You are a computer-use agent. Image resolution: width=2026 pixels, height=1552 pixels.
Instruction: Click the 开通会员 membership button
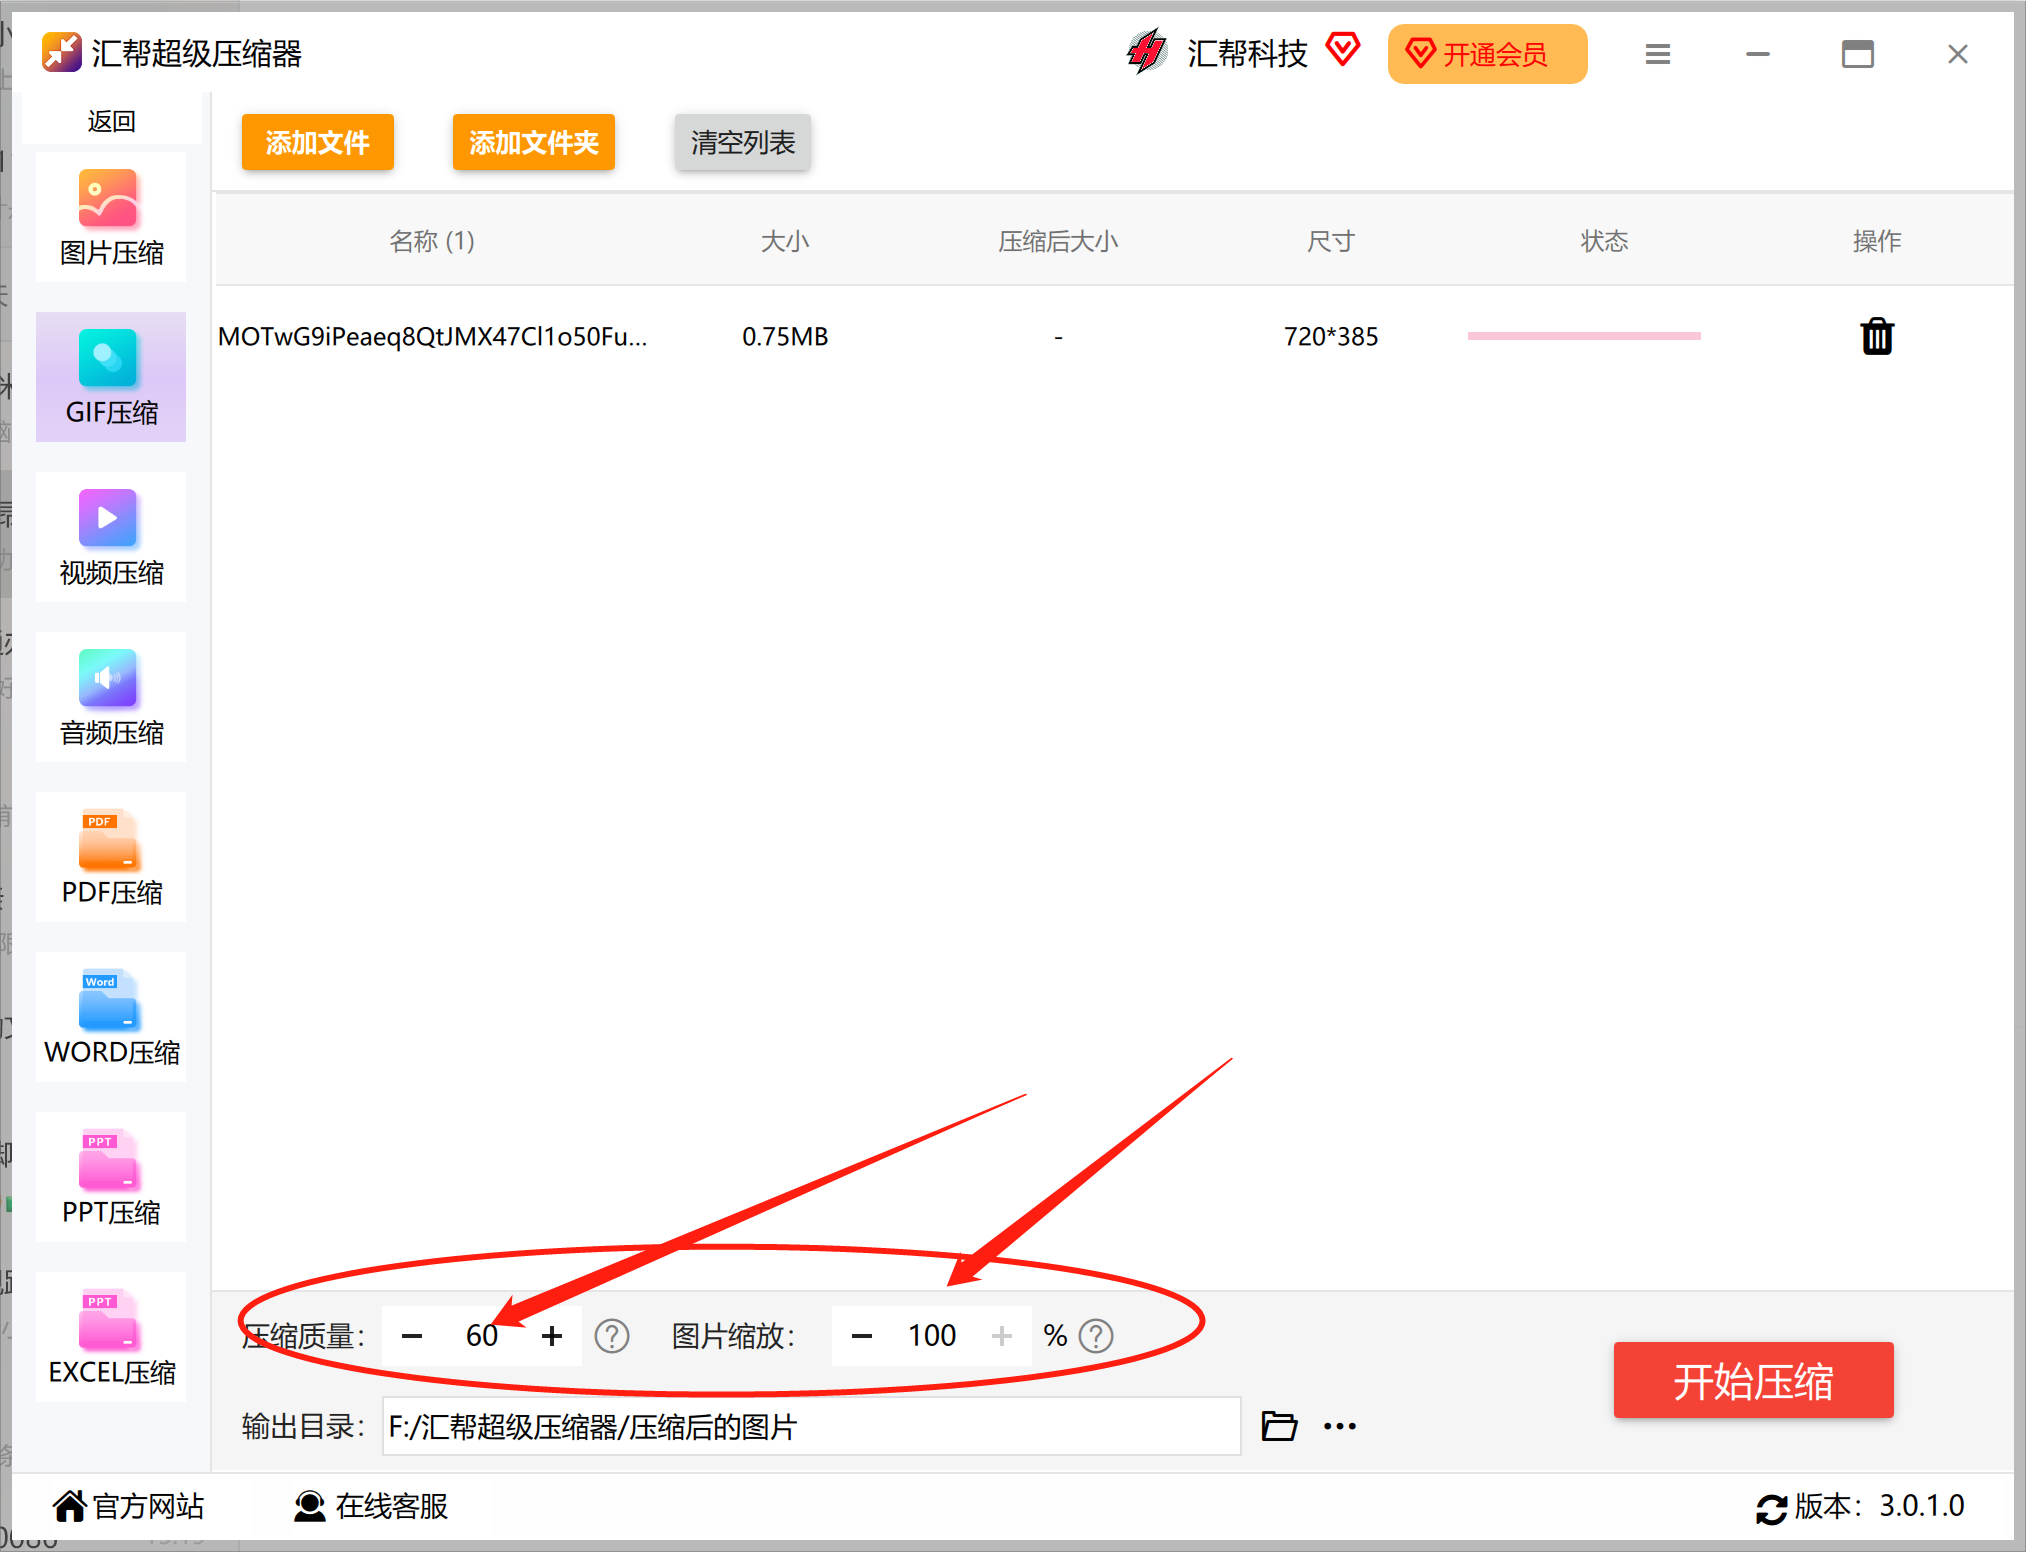click(x=1487, y=54)
